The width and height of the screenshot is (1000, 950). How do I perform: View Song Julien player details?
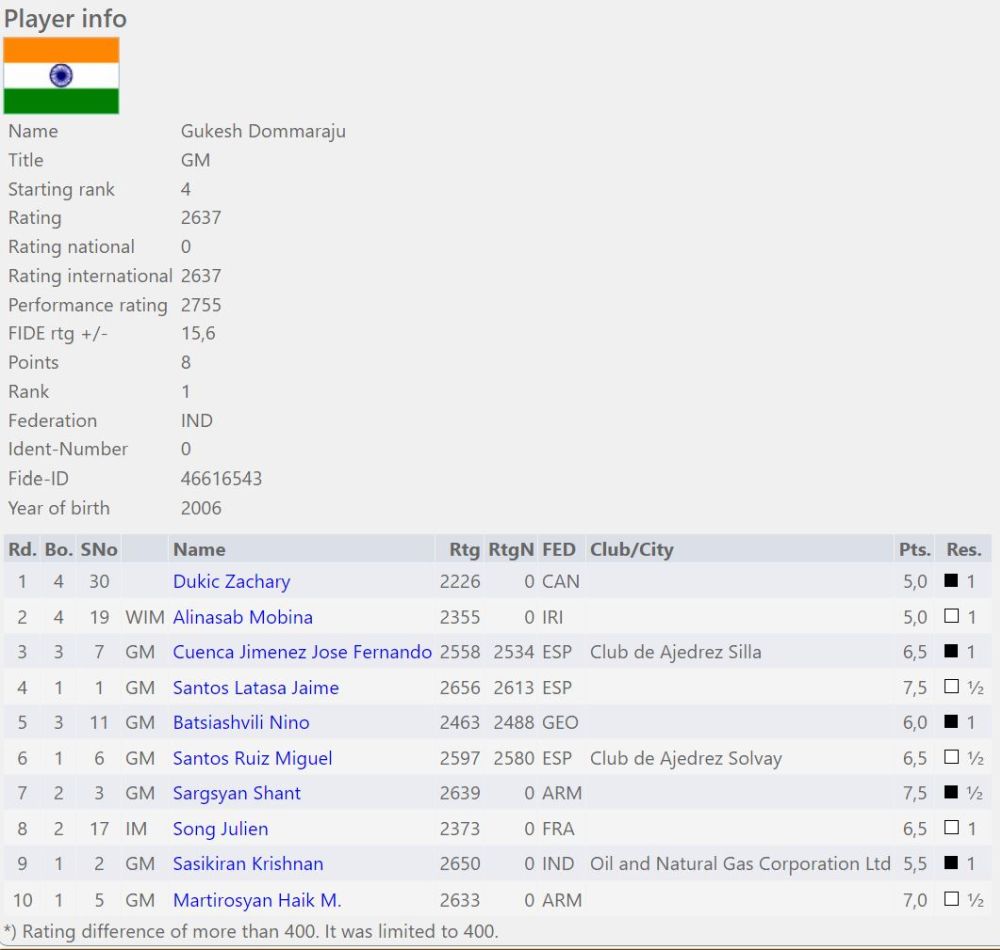(x=220, y=829)
